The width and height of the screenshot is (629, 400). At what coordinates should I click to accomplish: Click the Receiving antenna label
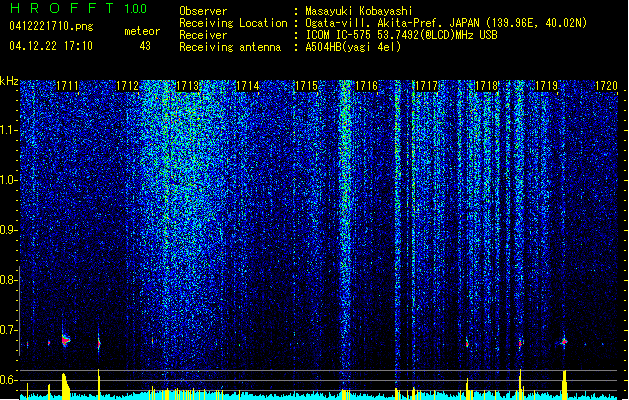point(230,47)
